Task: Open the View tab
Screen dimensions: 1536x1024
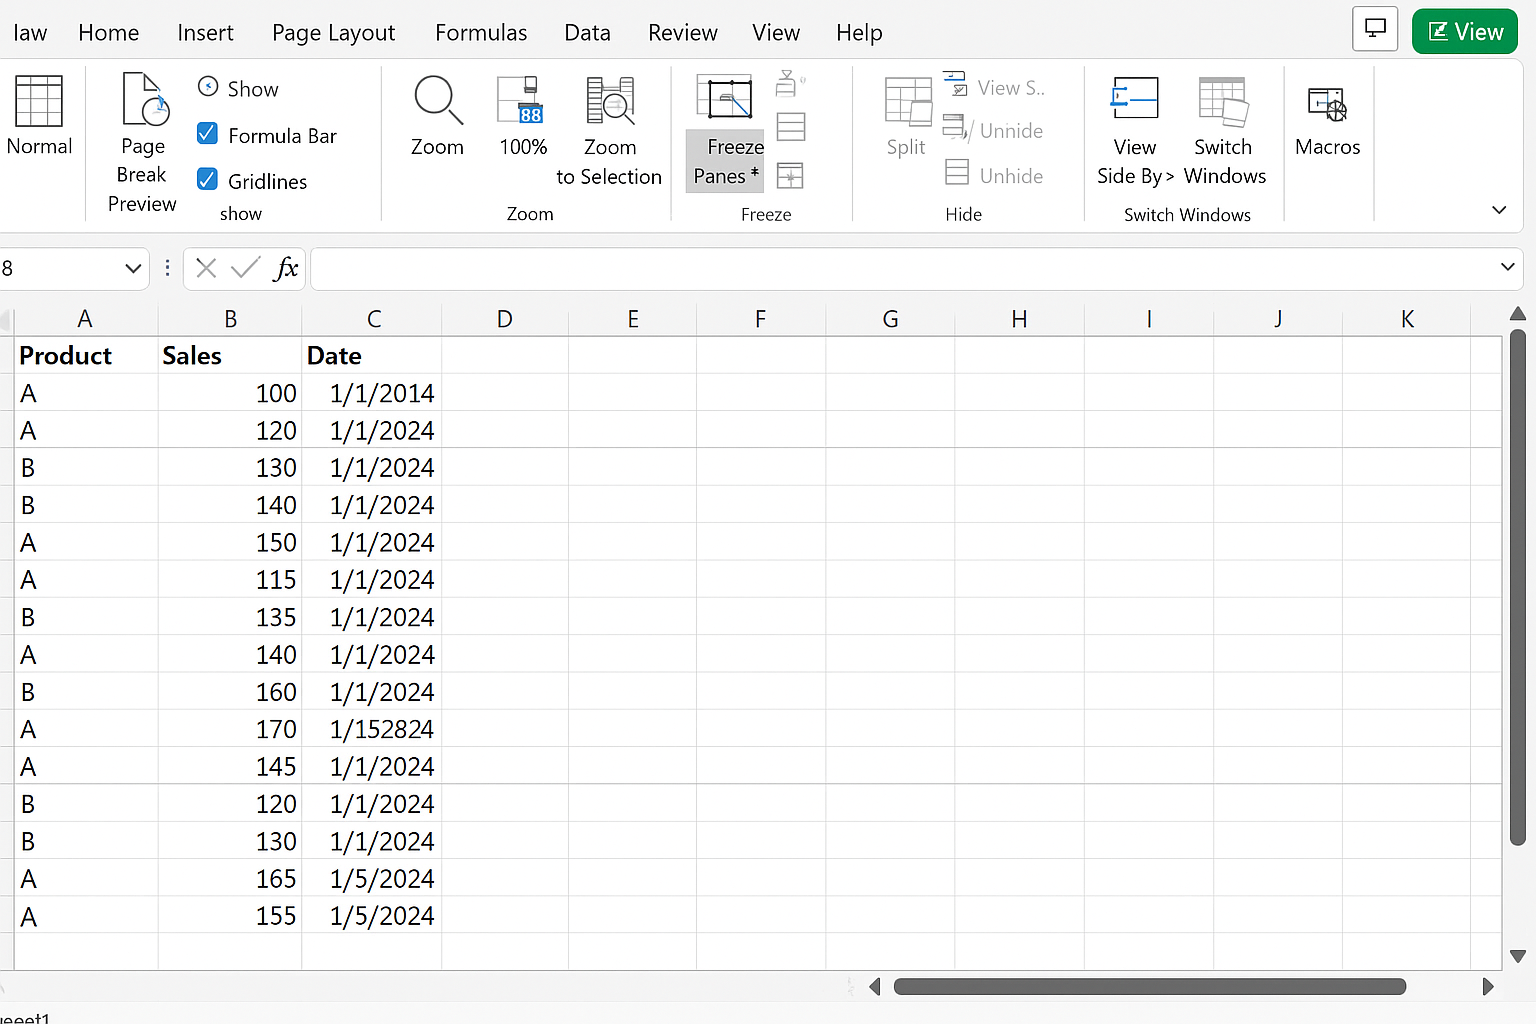Action: (776, 33)
